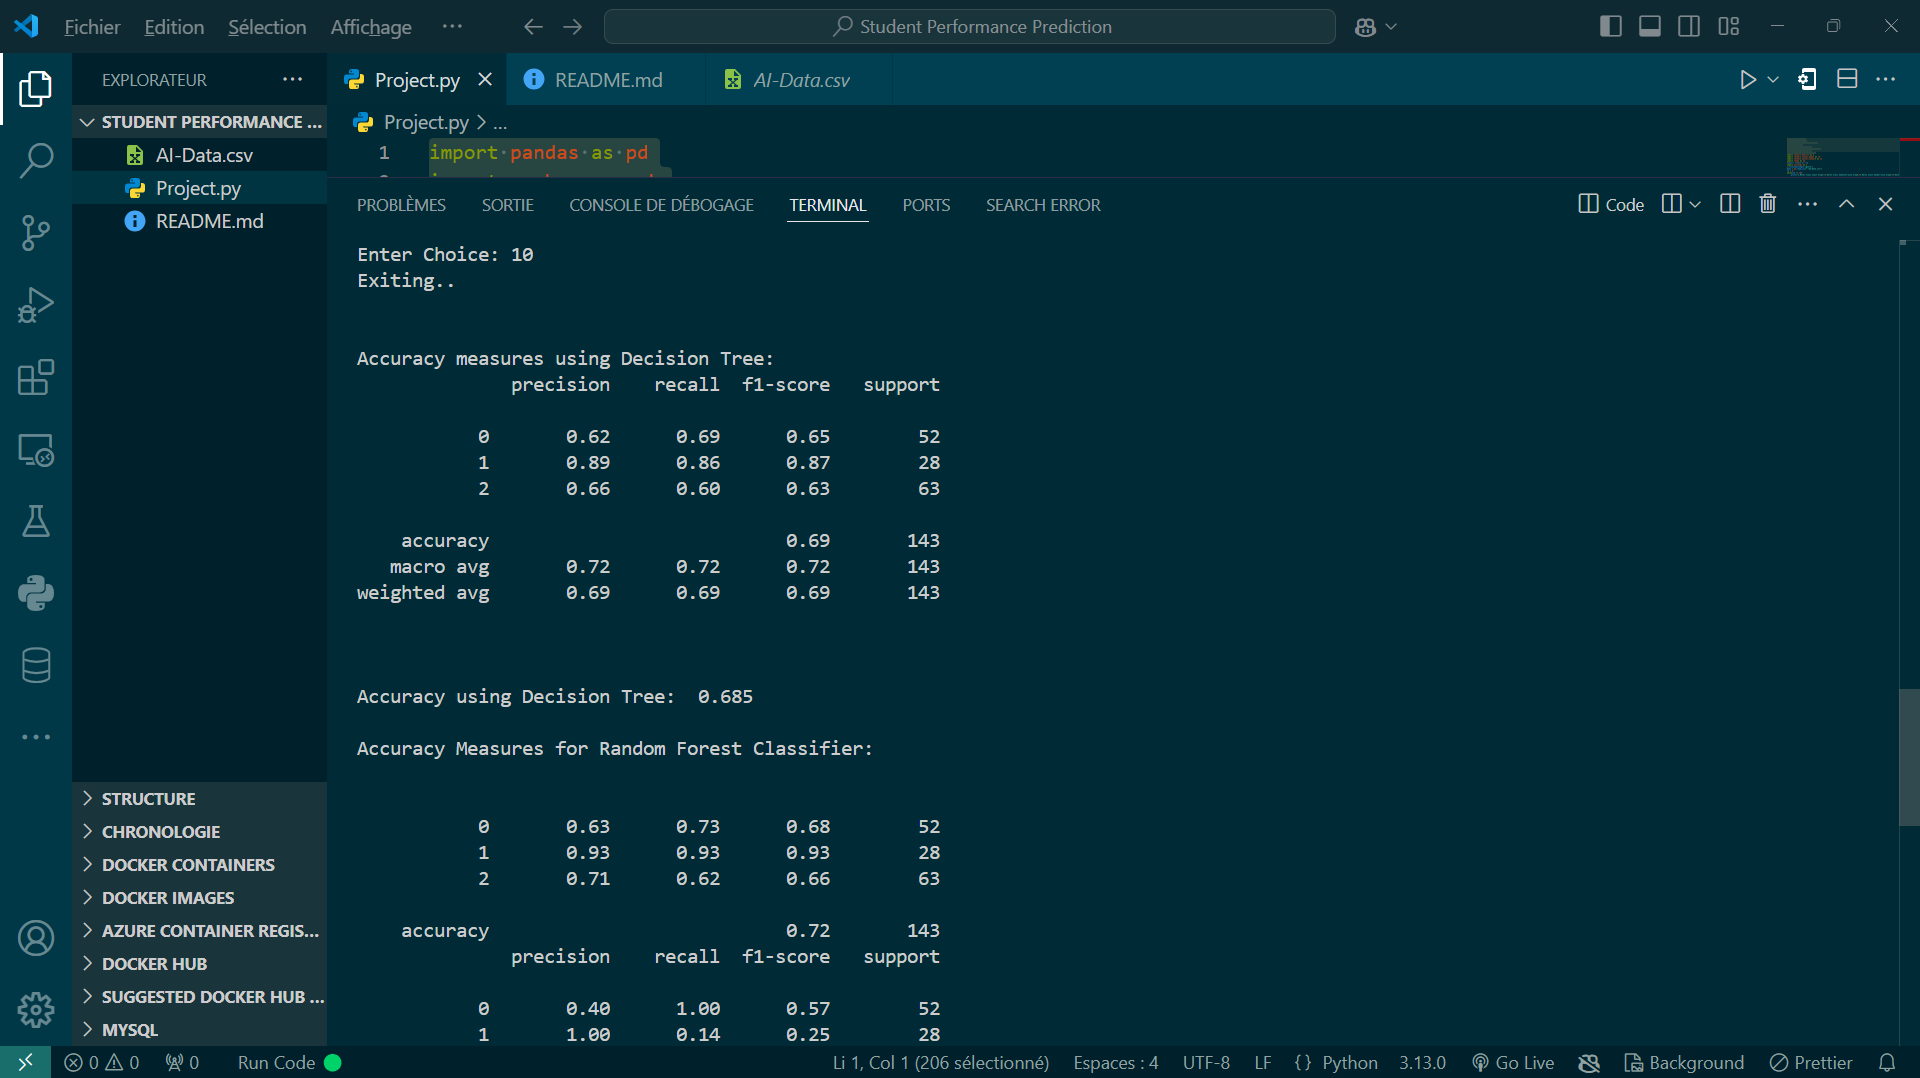Open the Database sidebar view
1920x1078 pixels.
[36, 665]
